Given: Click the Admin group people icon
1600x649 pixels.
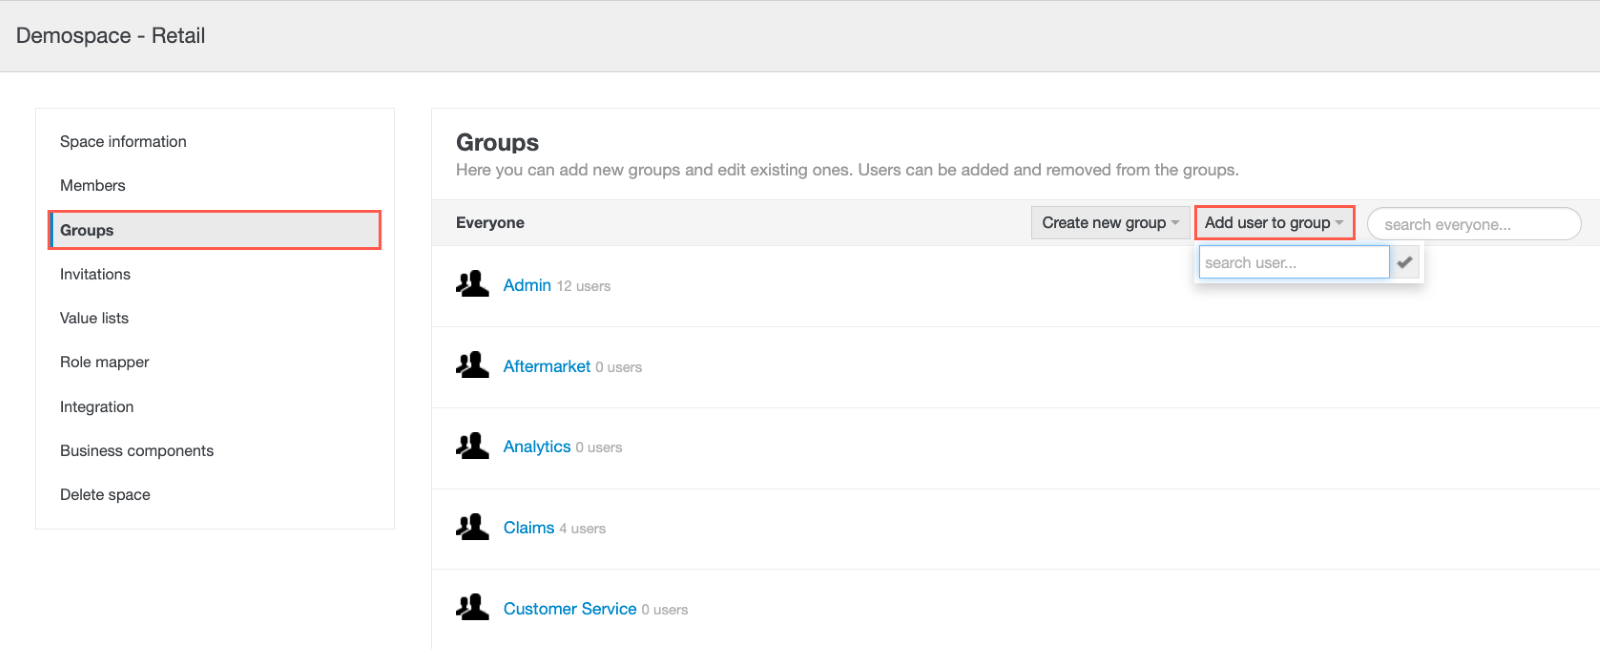Looking at the screenshot, I should click(472, 284).
